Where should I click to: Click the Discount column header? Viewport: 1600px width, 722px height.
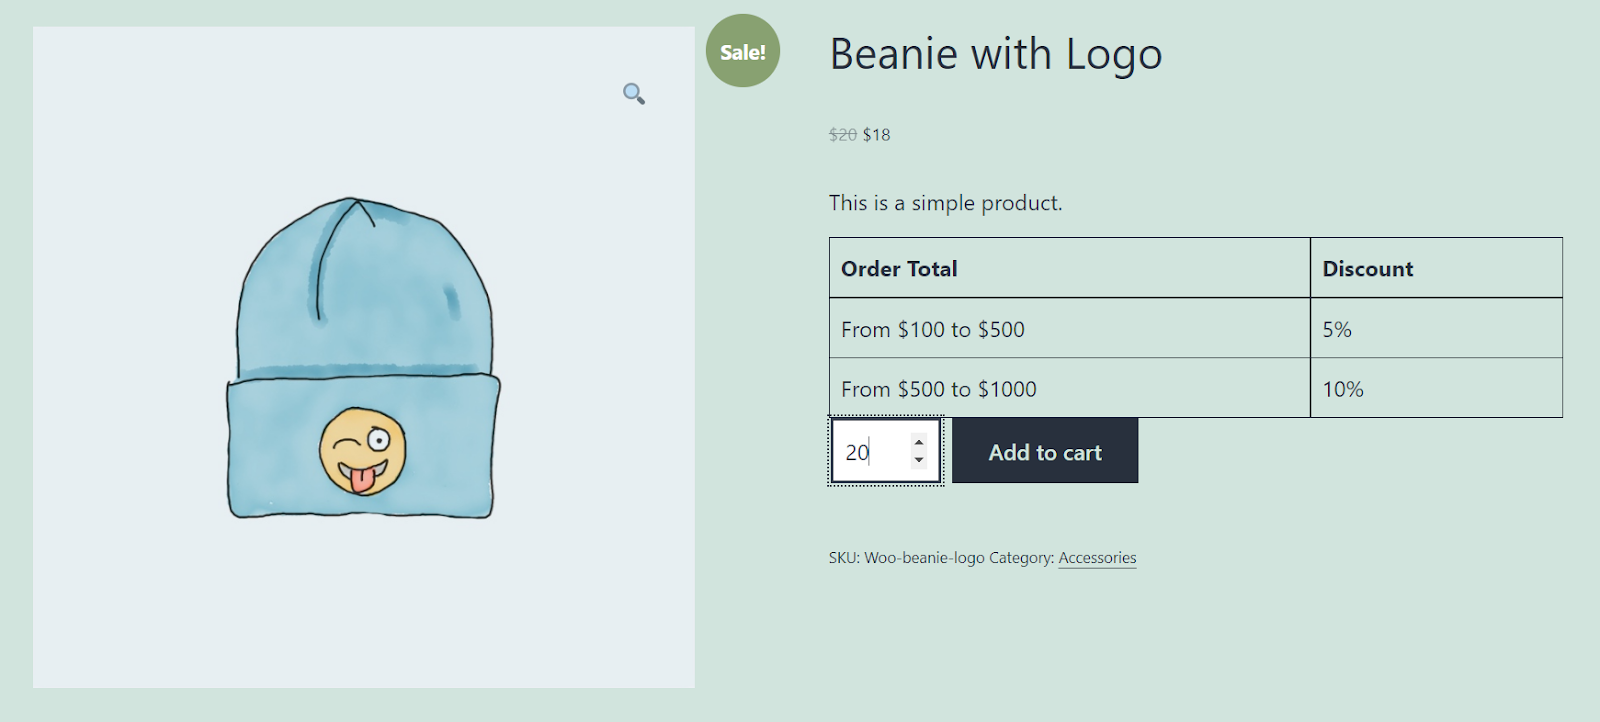1367,269
